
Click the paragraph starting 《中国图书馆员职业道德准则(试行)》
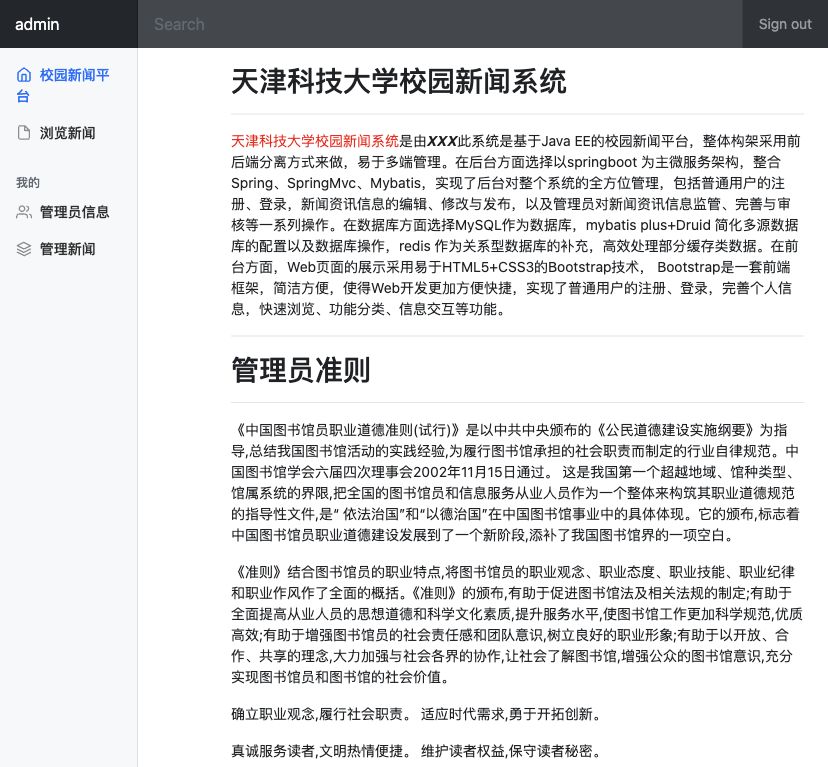[517, 482]
